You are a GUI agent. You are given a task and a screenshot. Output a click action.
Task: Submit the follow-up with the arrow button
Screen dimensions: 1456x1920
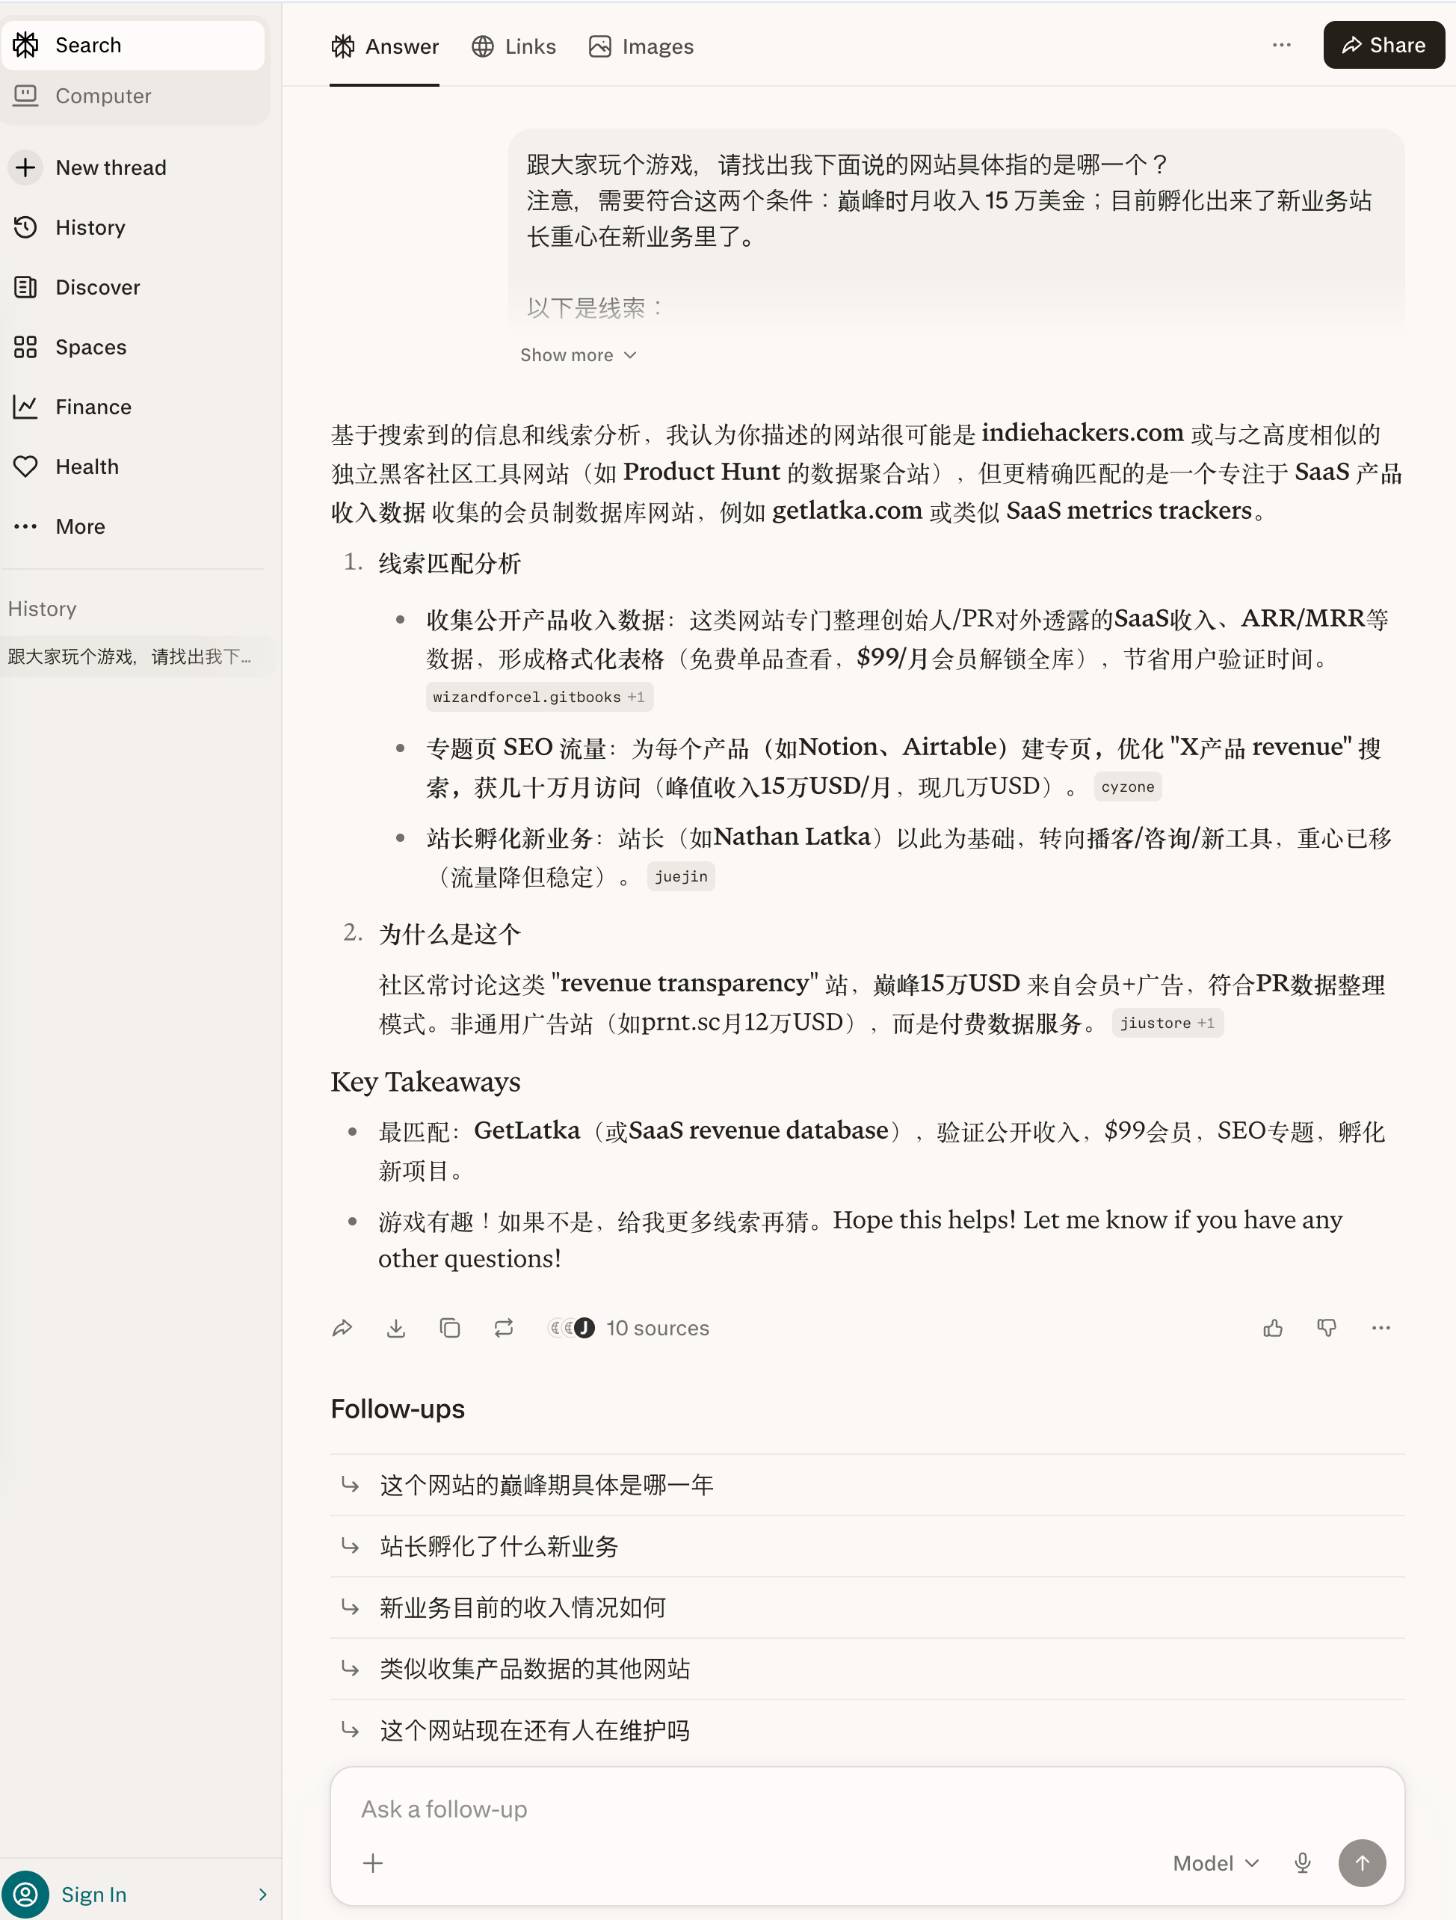[x=1362, y=1863]
